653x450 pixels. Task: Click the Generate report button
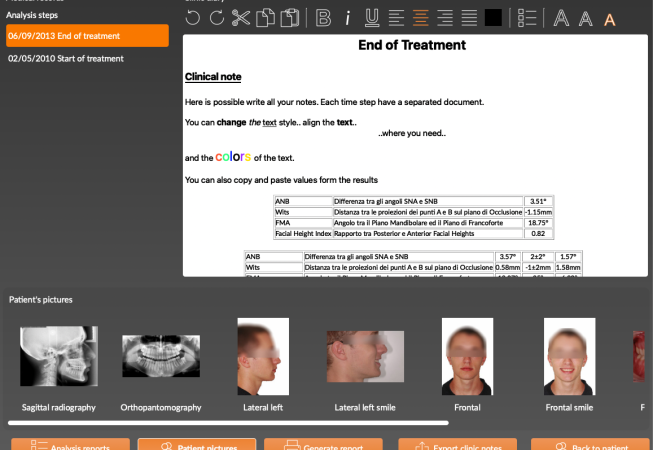tap(323, 445)
